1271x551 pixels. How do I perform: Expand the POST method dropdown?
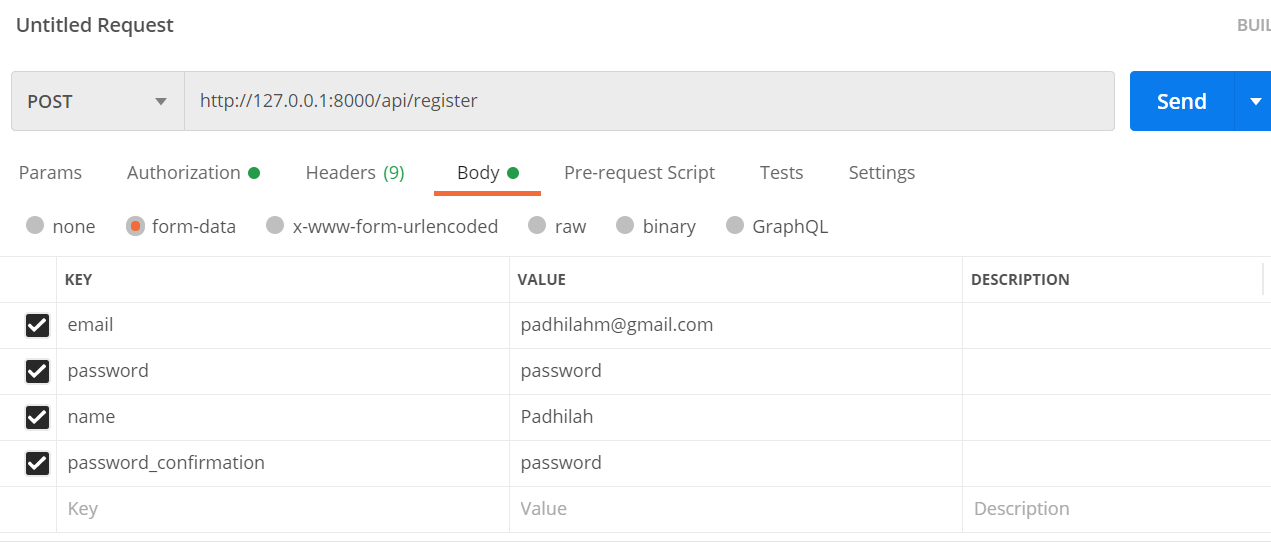(x=97, y=101)
